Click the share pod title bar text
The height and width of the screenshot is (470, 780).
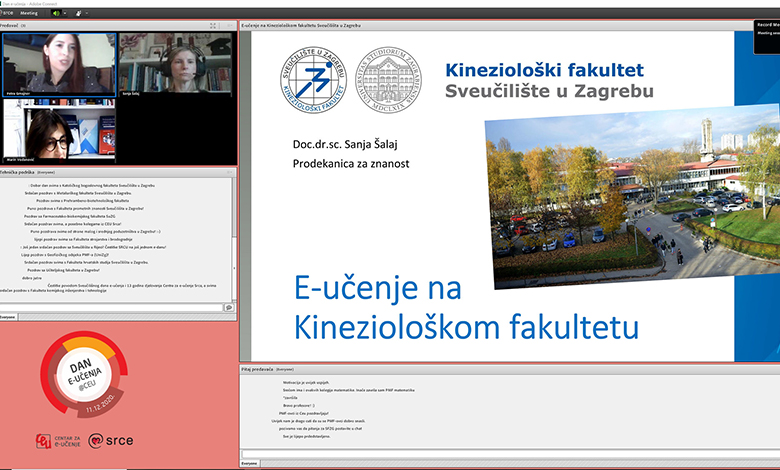coord(301,25)
